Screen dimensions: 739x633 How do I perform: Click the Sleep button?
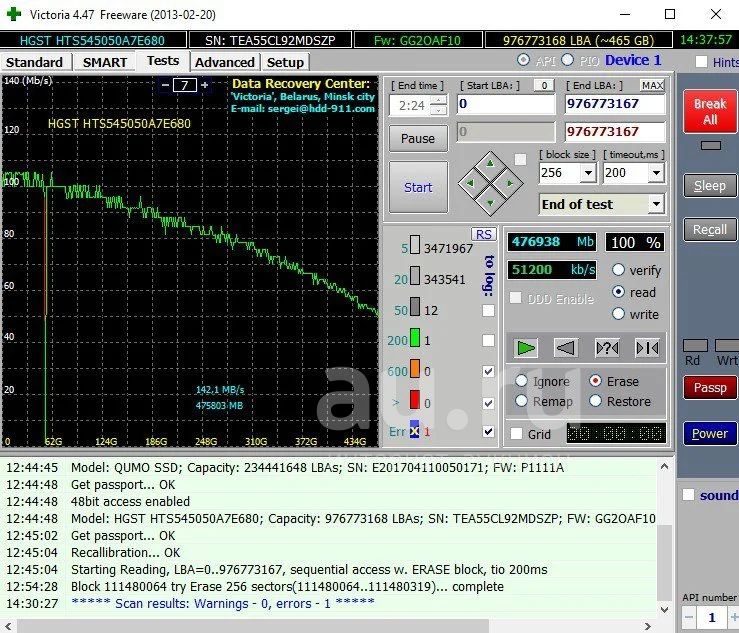pyautogui.click(x=710, y=186)
